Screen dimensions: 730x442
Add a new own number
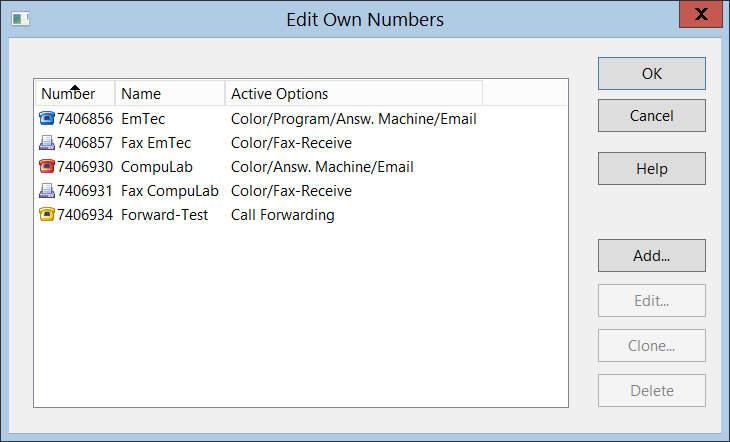pos(652,256)
